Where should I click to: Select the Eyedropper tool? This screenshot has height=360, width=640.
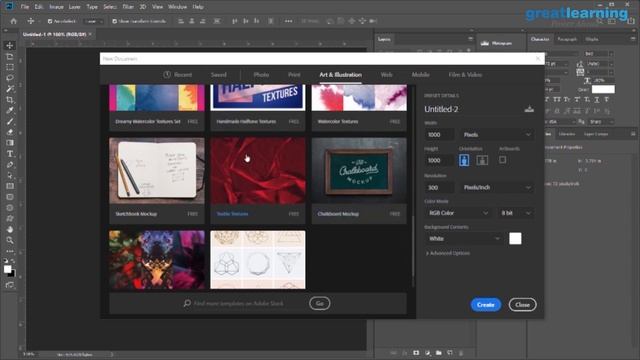click(x=10, y=110)
